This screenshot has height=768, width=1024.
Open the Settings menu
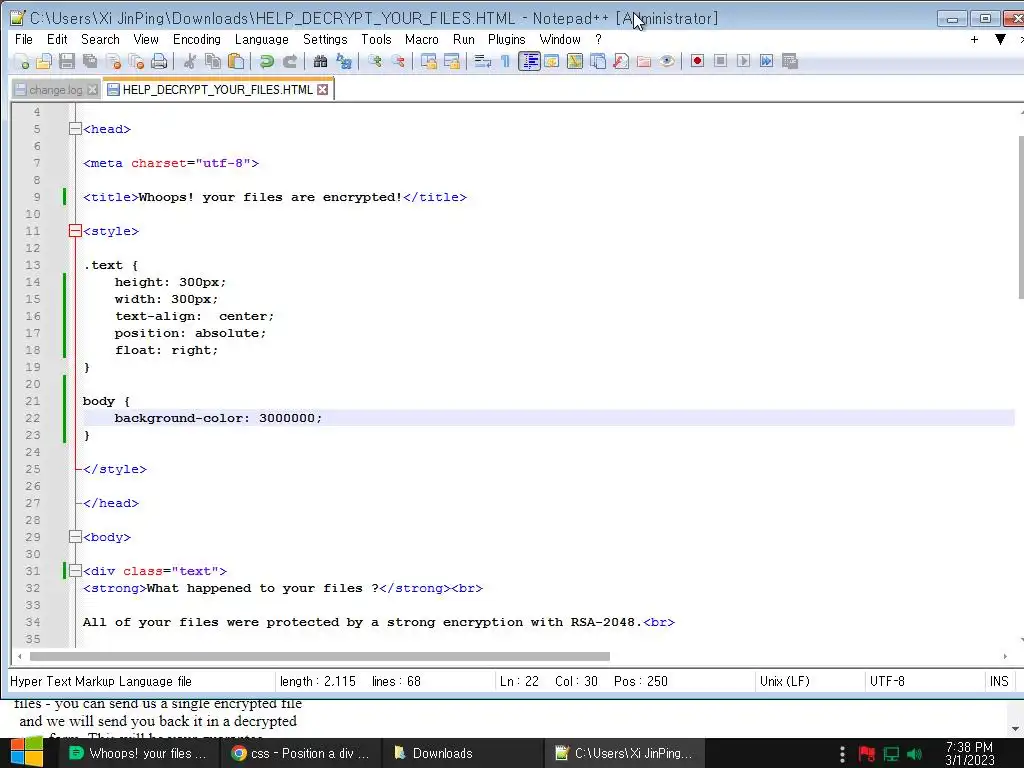click(325, 40)
